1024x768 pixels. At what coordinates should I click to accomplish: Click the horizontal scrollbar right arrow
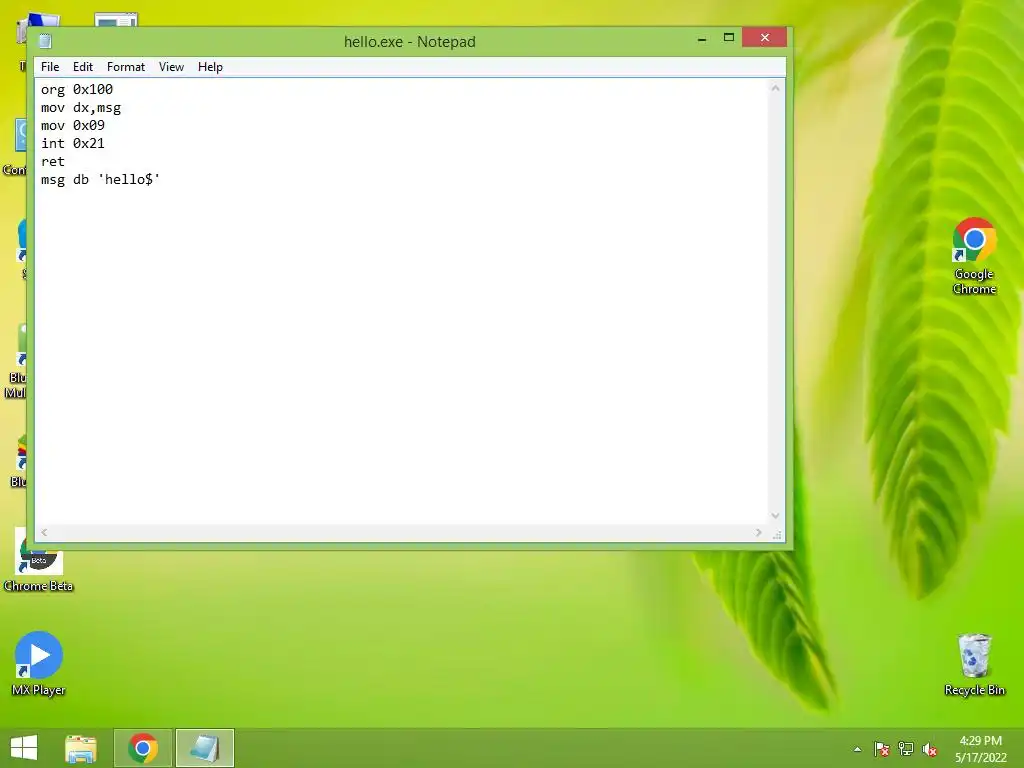point(758,532)
